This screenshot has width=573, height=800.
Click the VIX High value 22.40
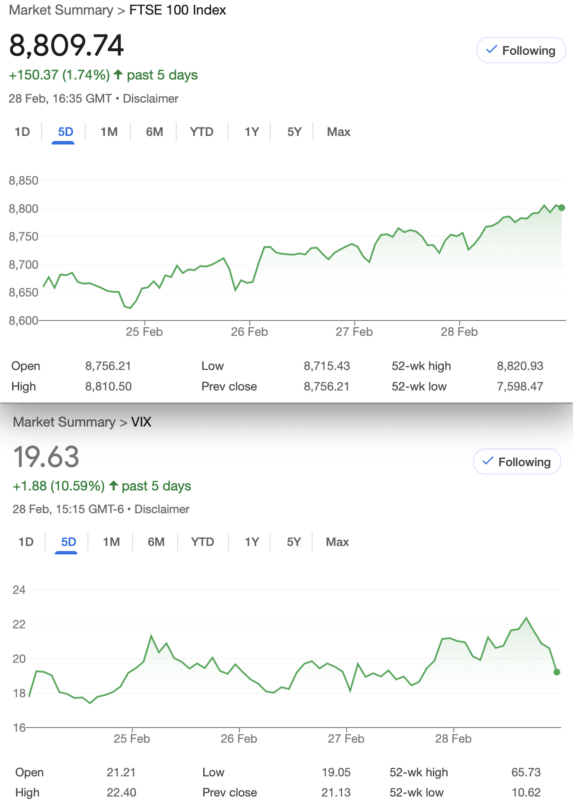point(121,792)
